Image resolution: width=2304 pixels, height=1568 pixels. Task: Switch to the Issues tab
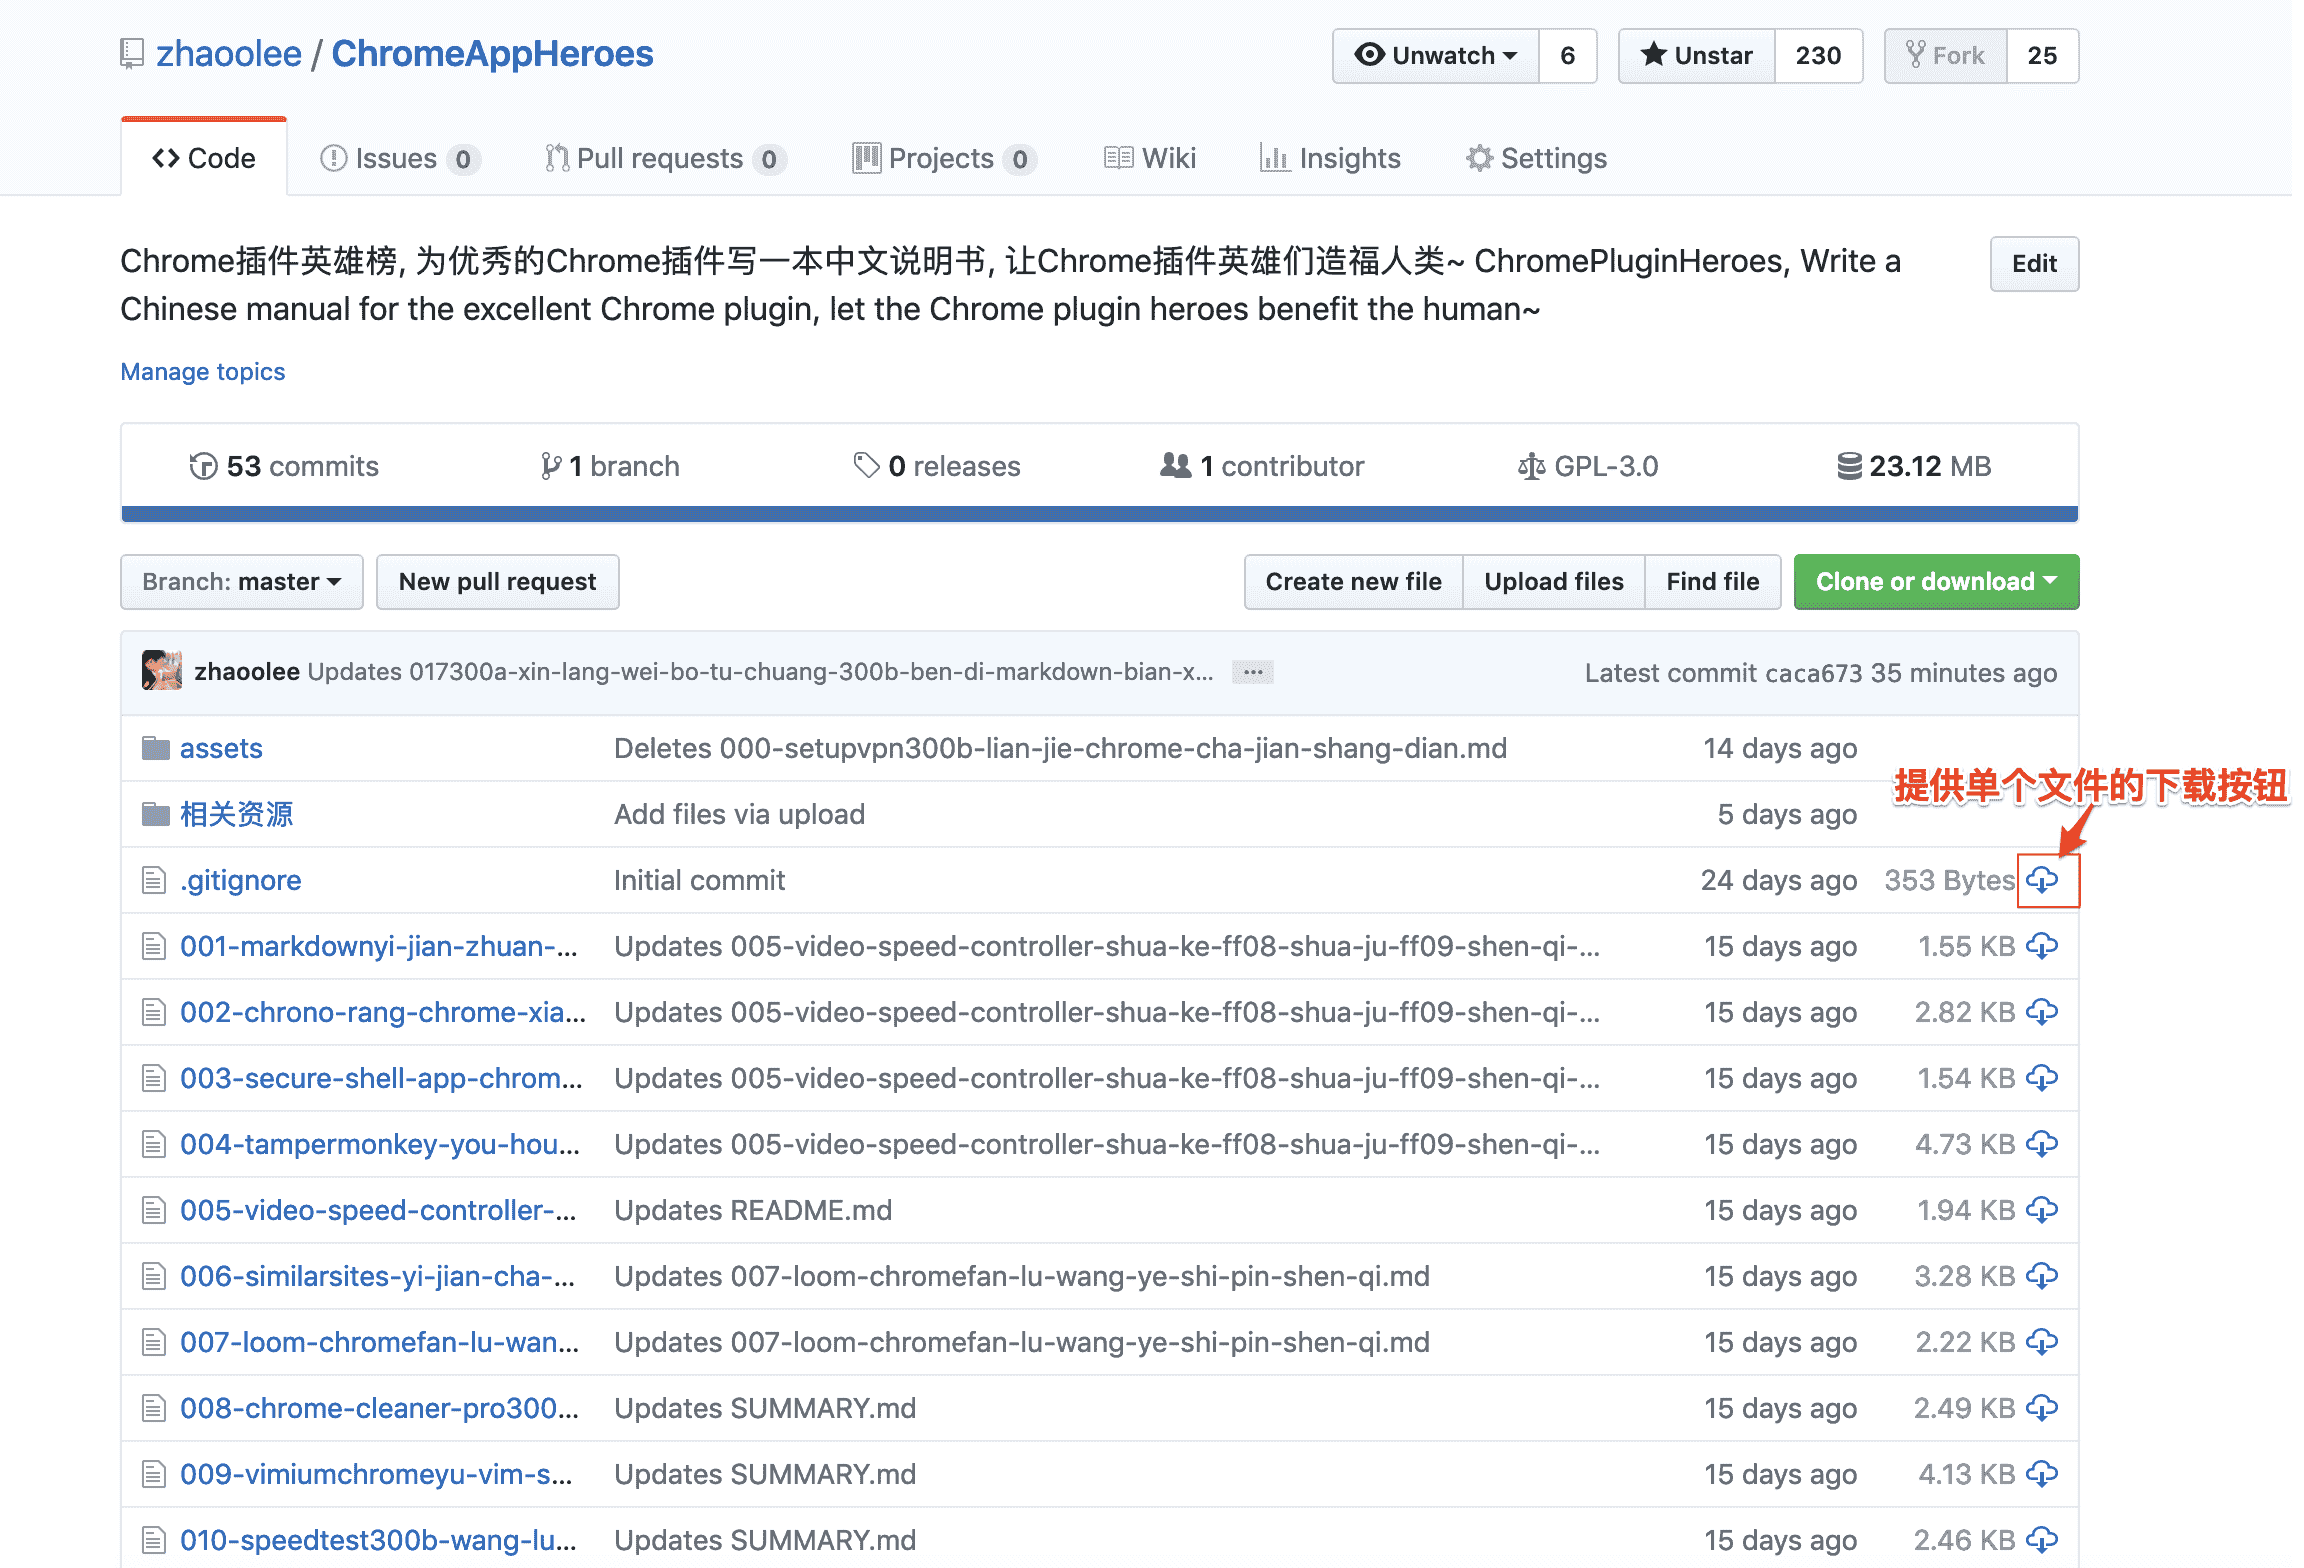tap(397, 158)
